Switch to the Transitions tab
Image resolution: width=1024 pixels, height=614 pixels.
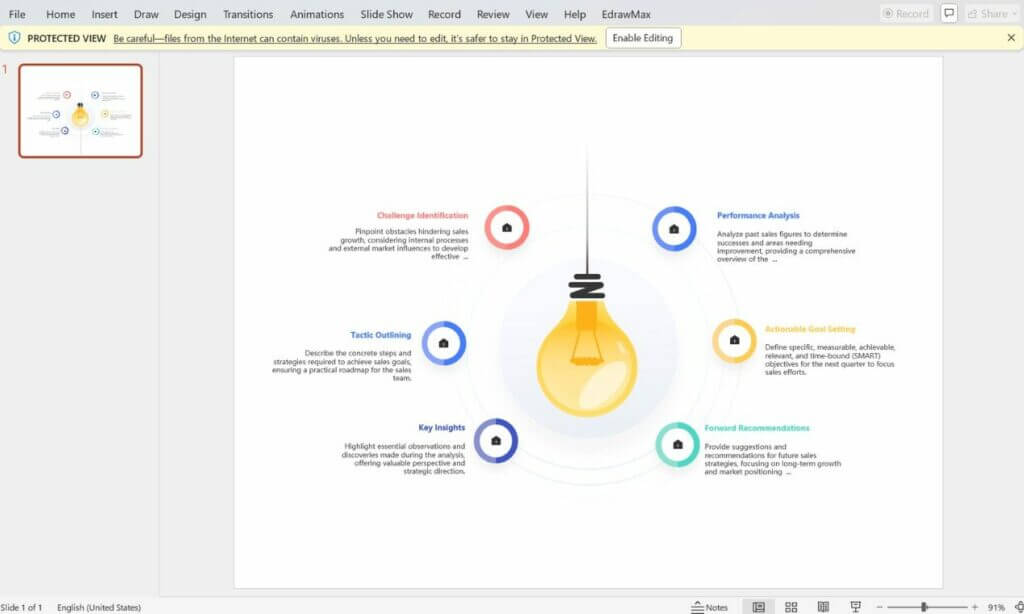[248, 14]
